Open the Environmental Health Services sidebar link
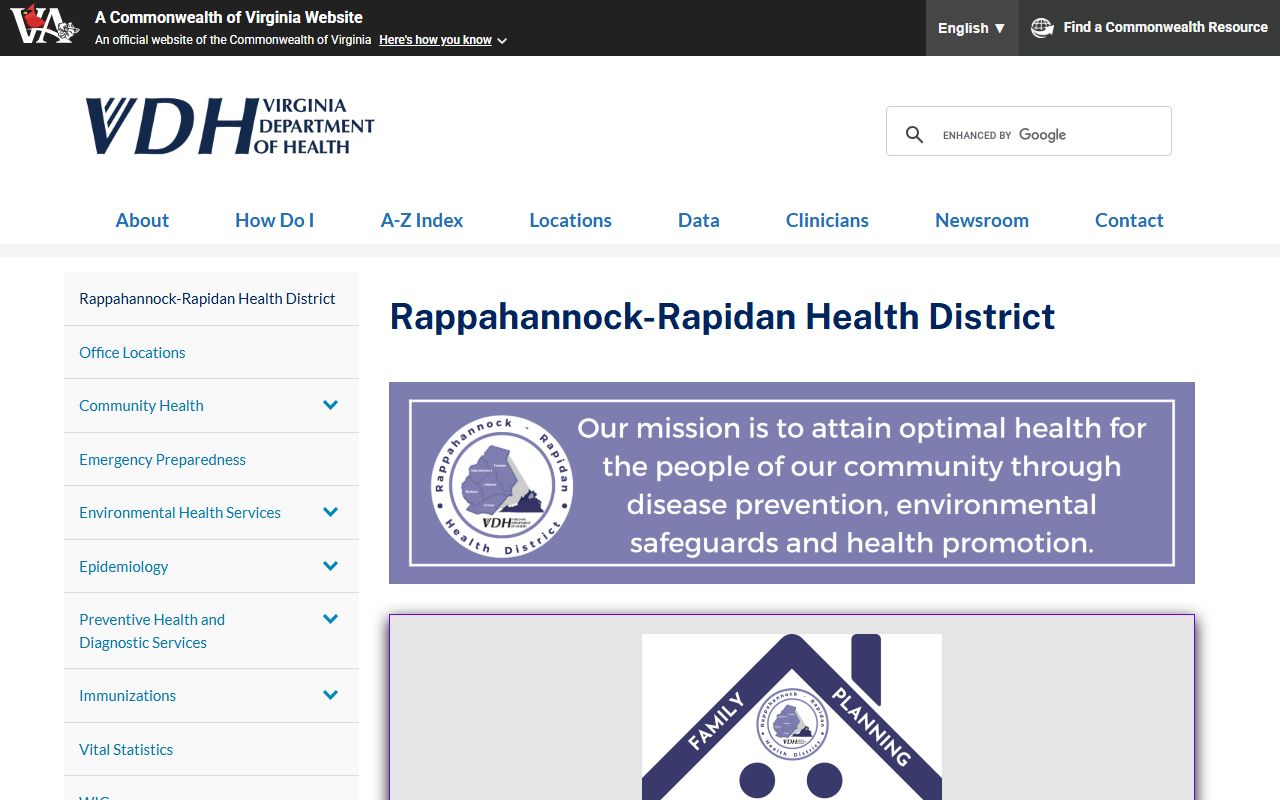Screen dimensions: 1280x800 point(180,512)
